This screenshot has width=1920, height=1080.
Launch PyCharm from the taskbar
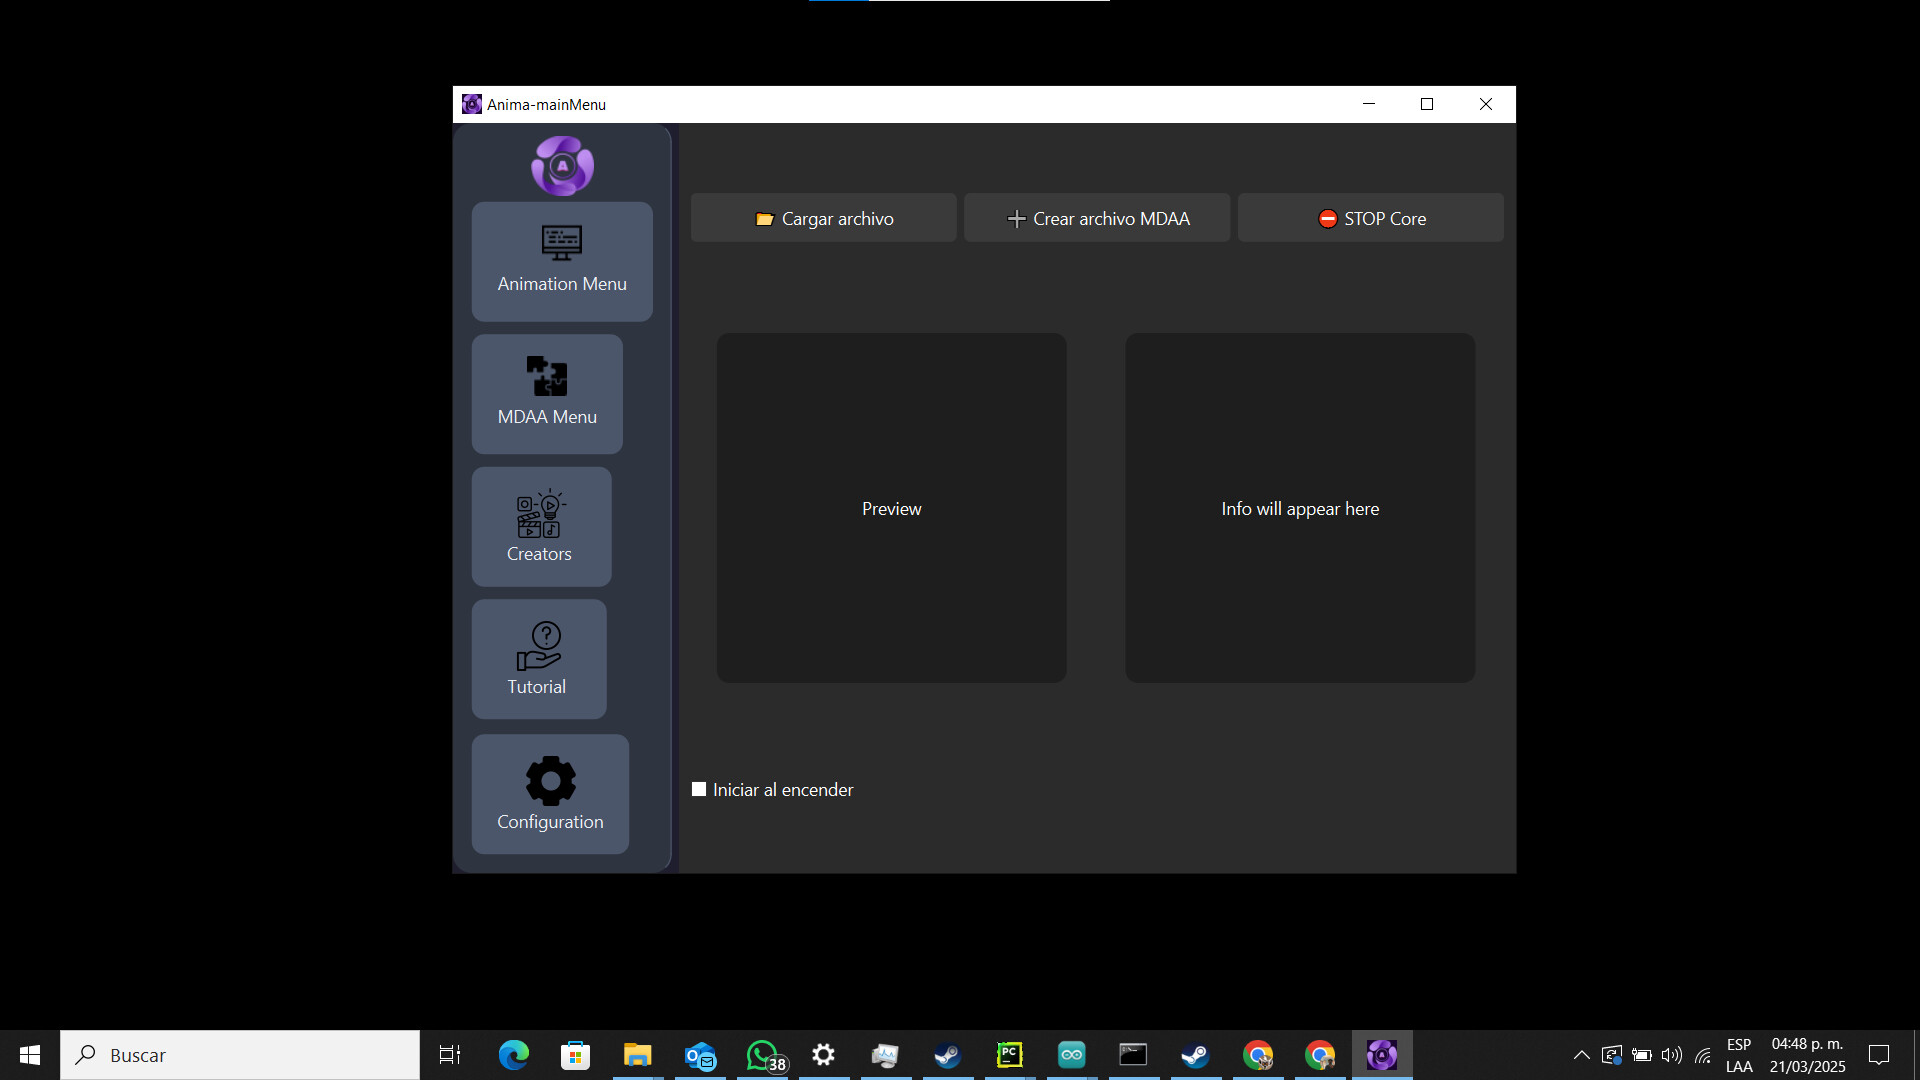pyautogui.click(x=1009, y=1054)
